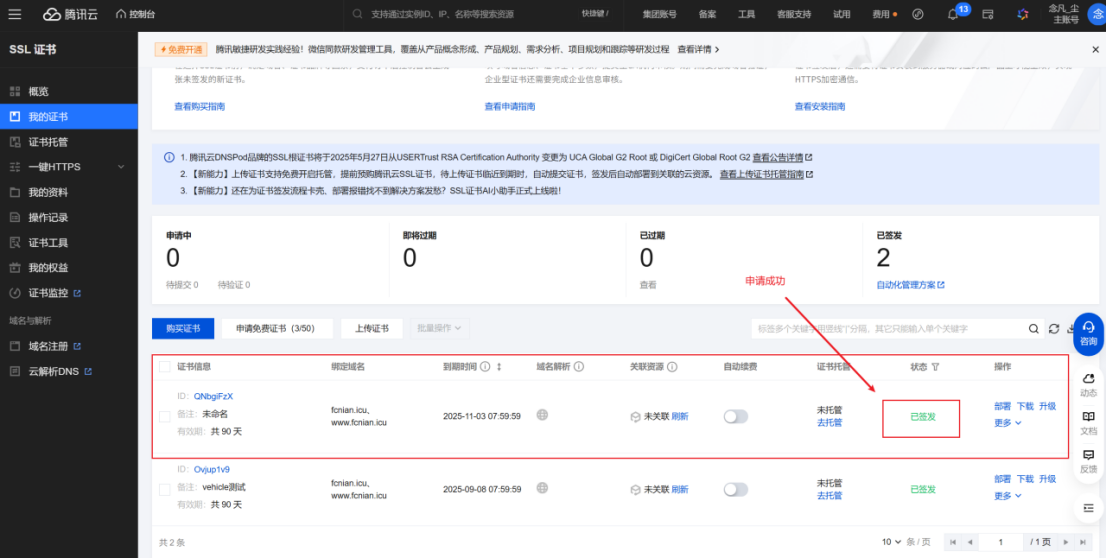
Task: Click the list icon below the feedback button
Action: 1089,507
